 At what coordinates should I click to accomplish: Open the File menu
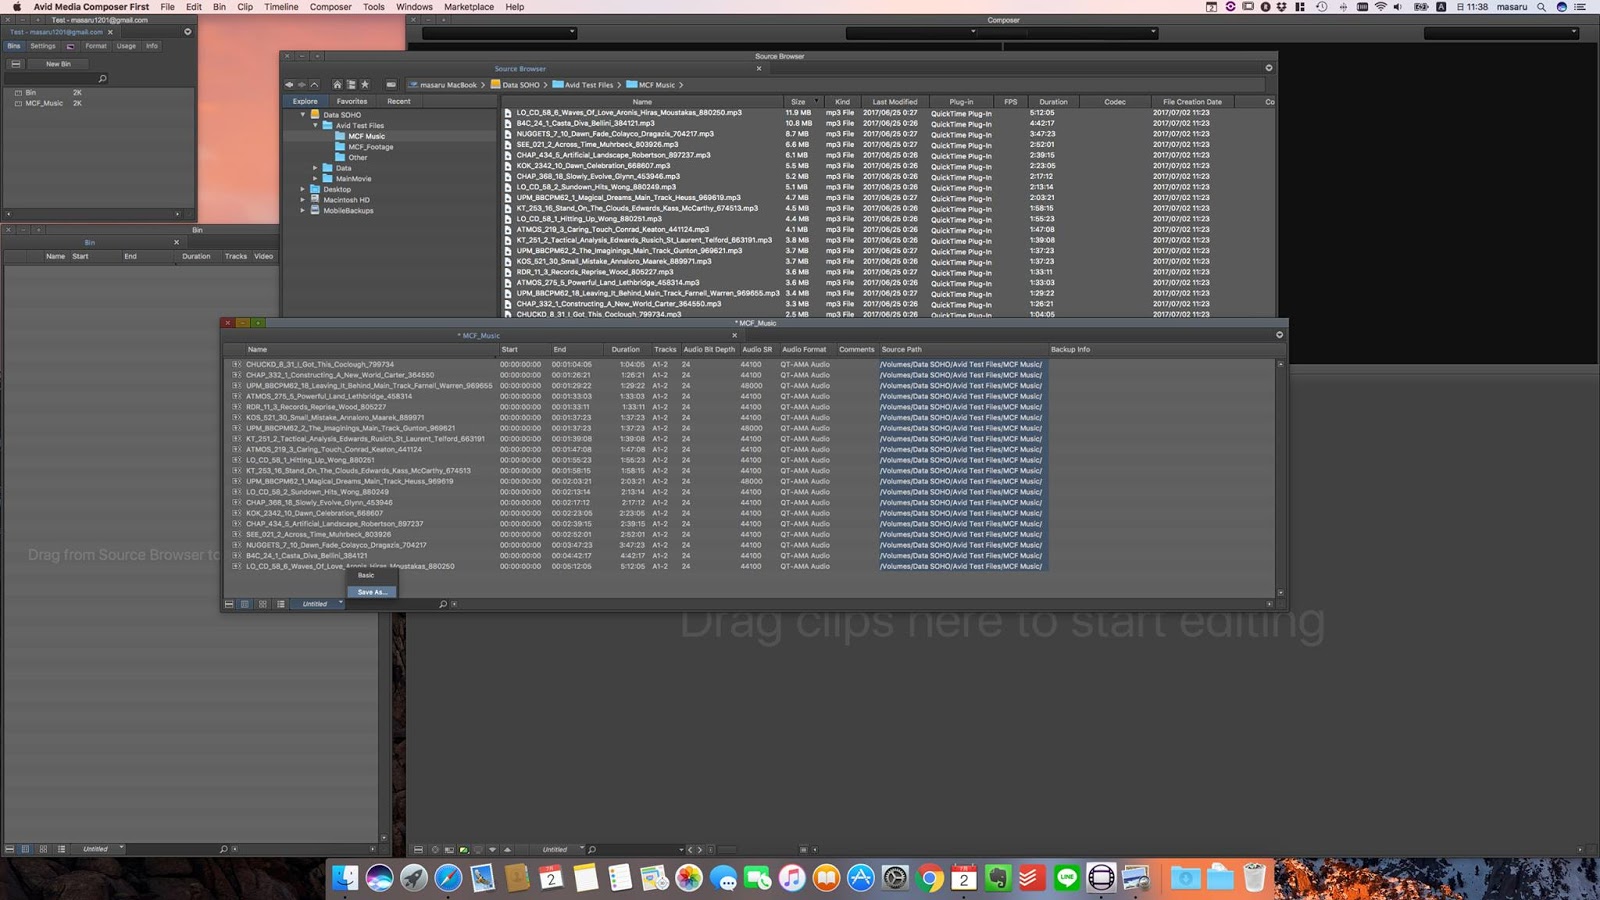click(x=167, y=7)
